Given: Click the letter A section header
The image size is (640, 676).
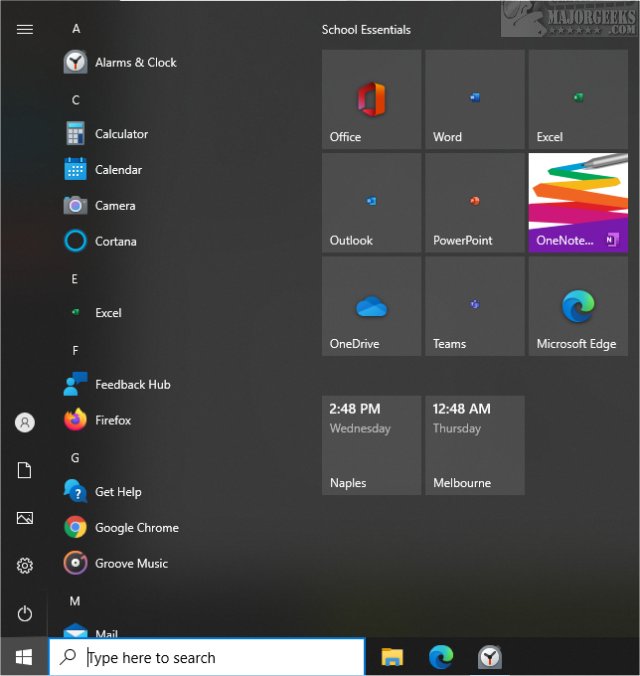Looking at the screenshot, I should click(76, 29).
